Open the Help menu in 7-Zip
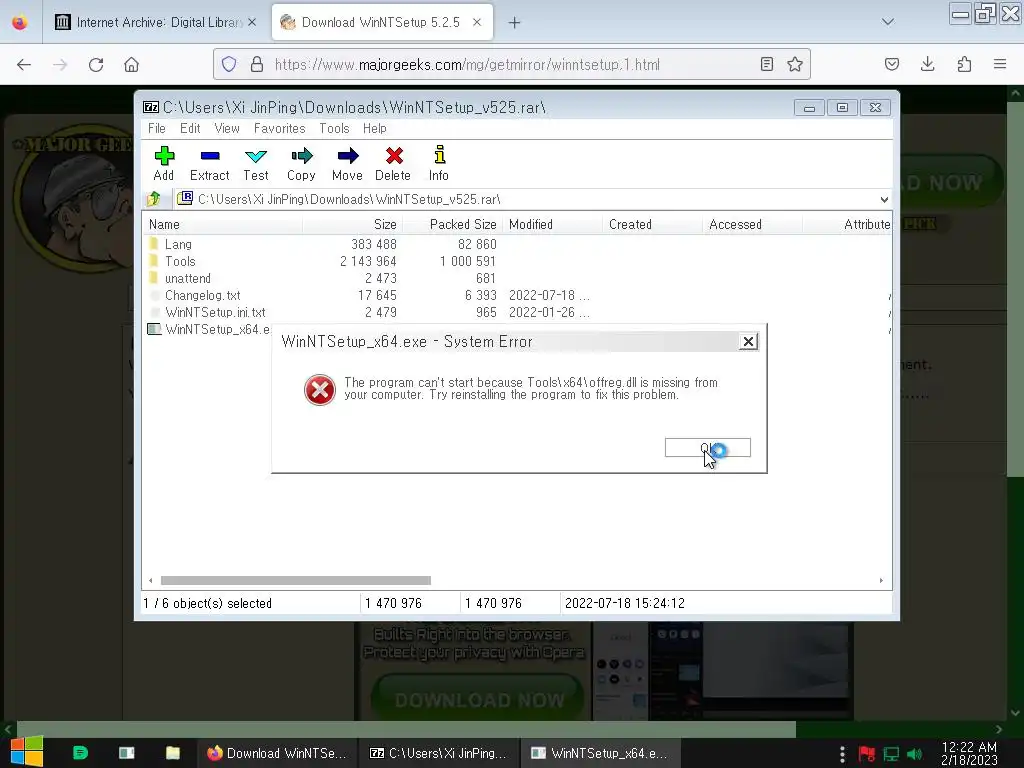The height and width of the screenshot is (768, 1024). tap(375, 128)
